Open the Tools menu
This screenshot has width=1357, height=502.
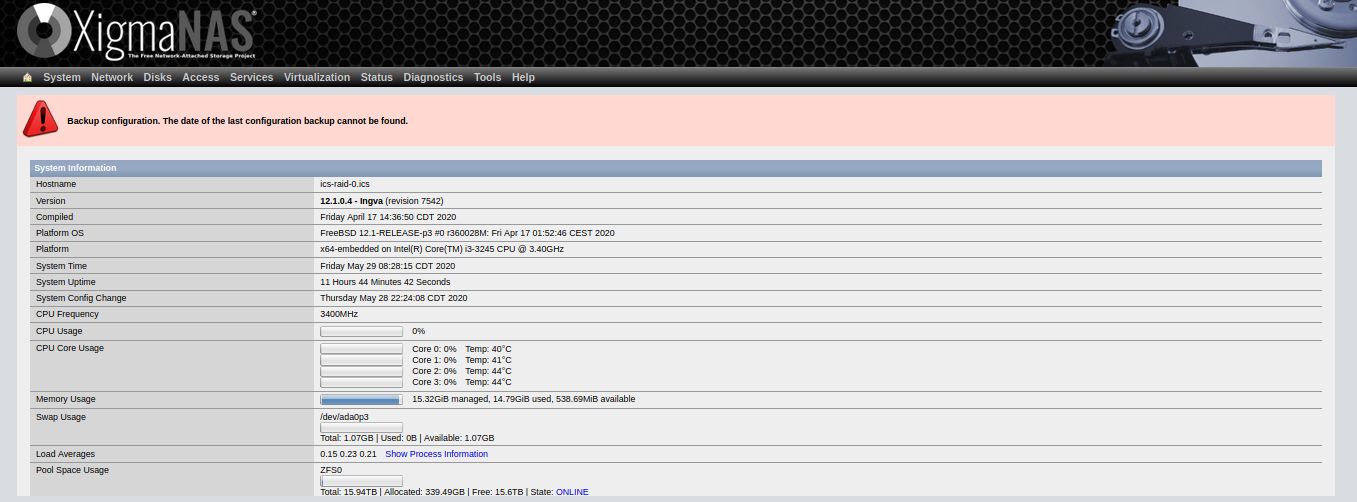[487, 78]
